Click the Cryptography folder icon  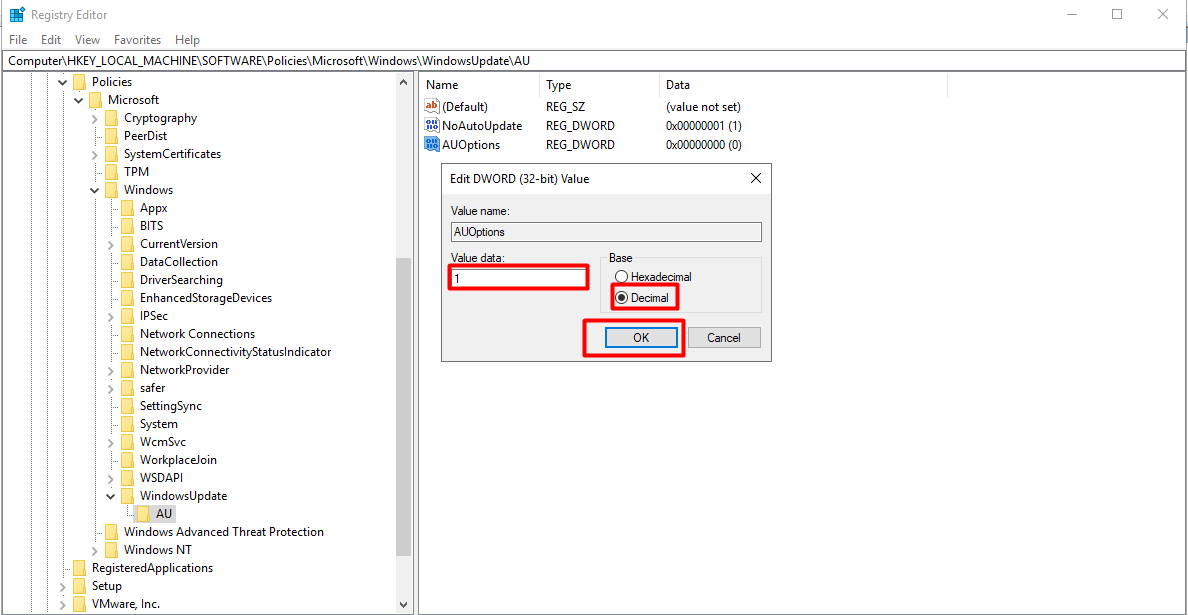112,118
